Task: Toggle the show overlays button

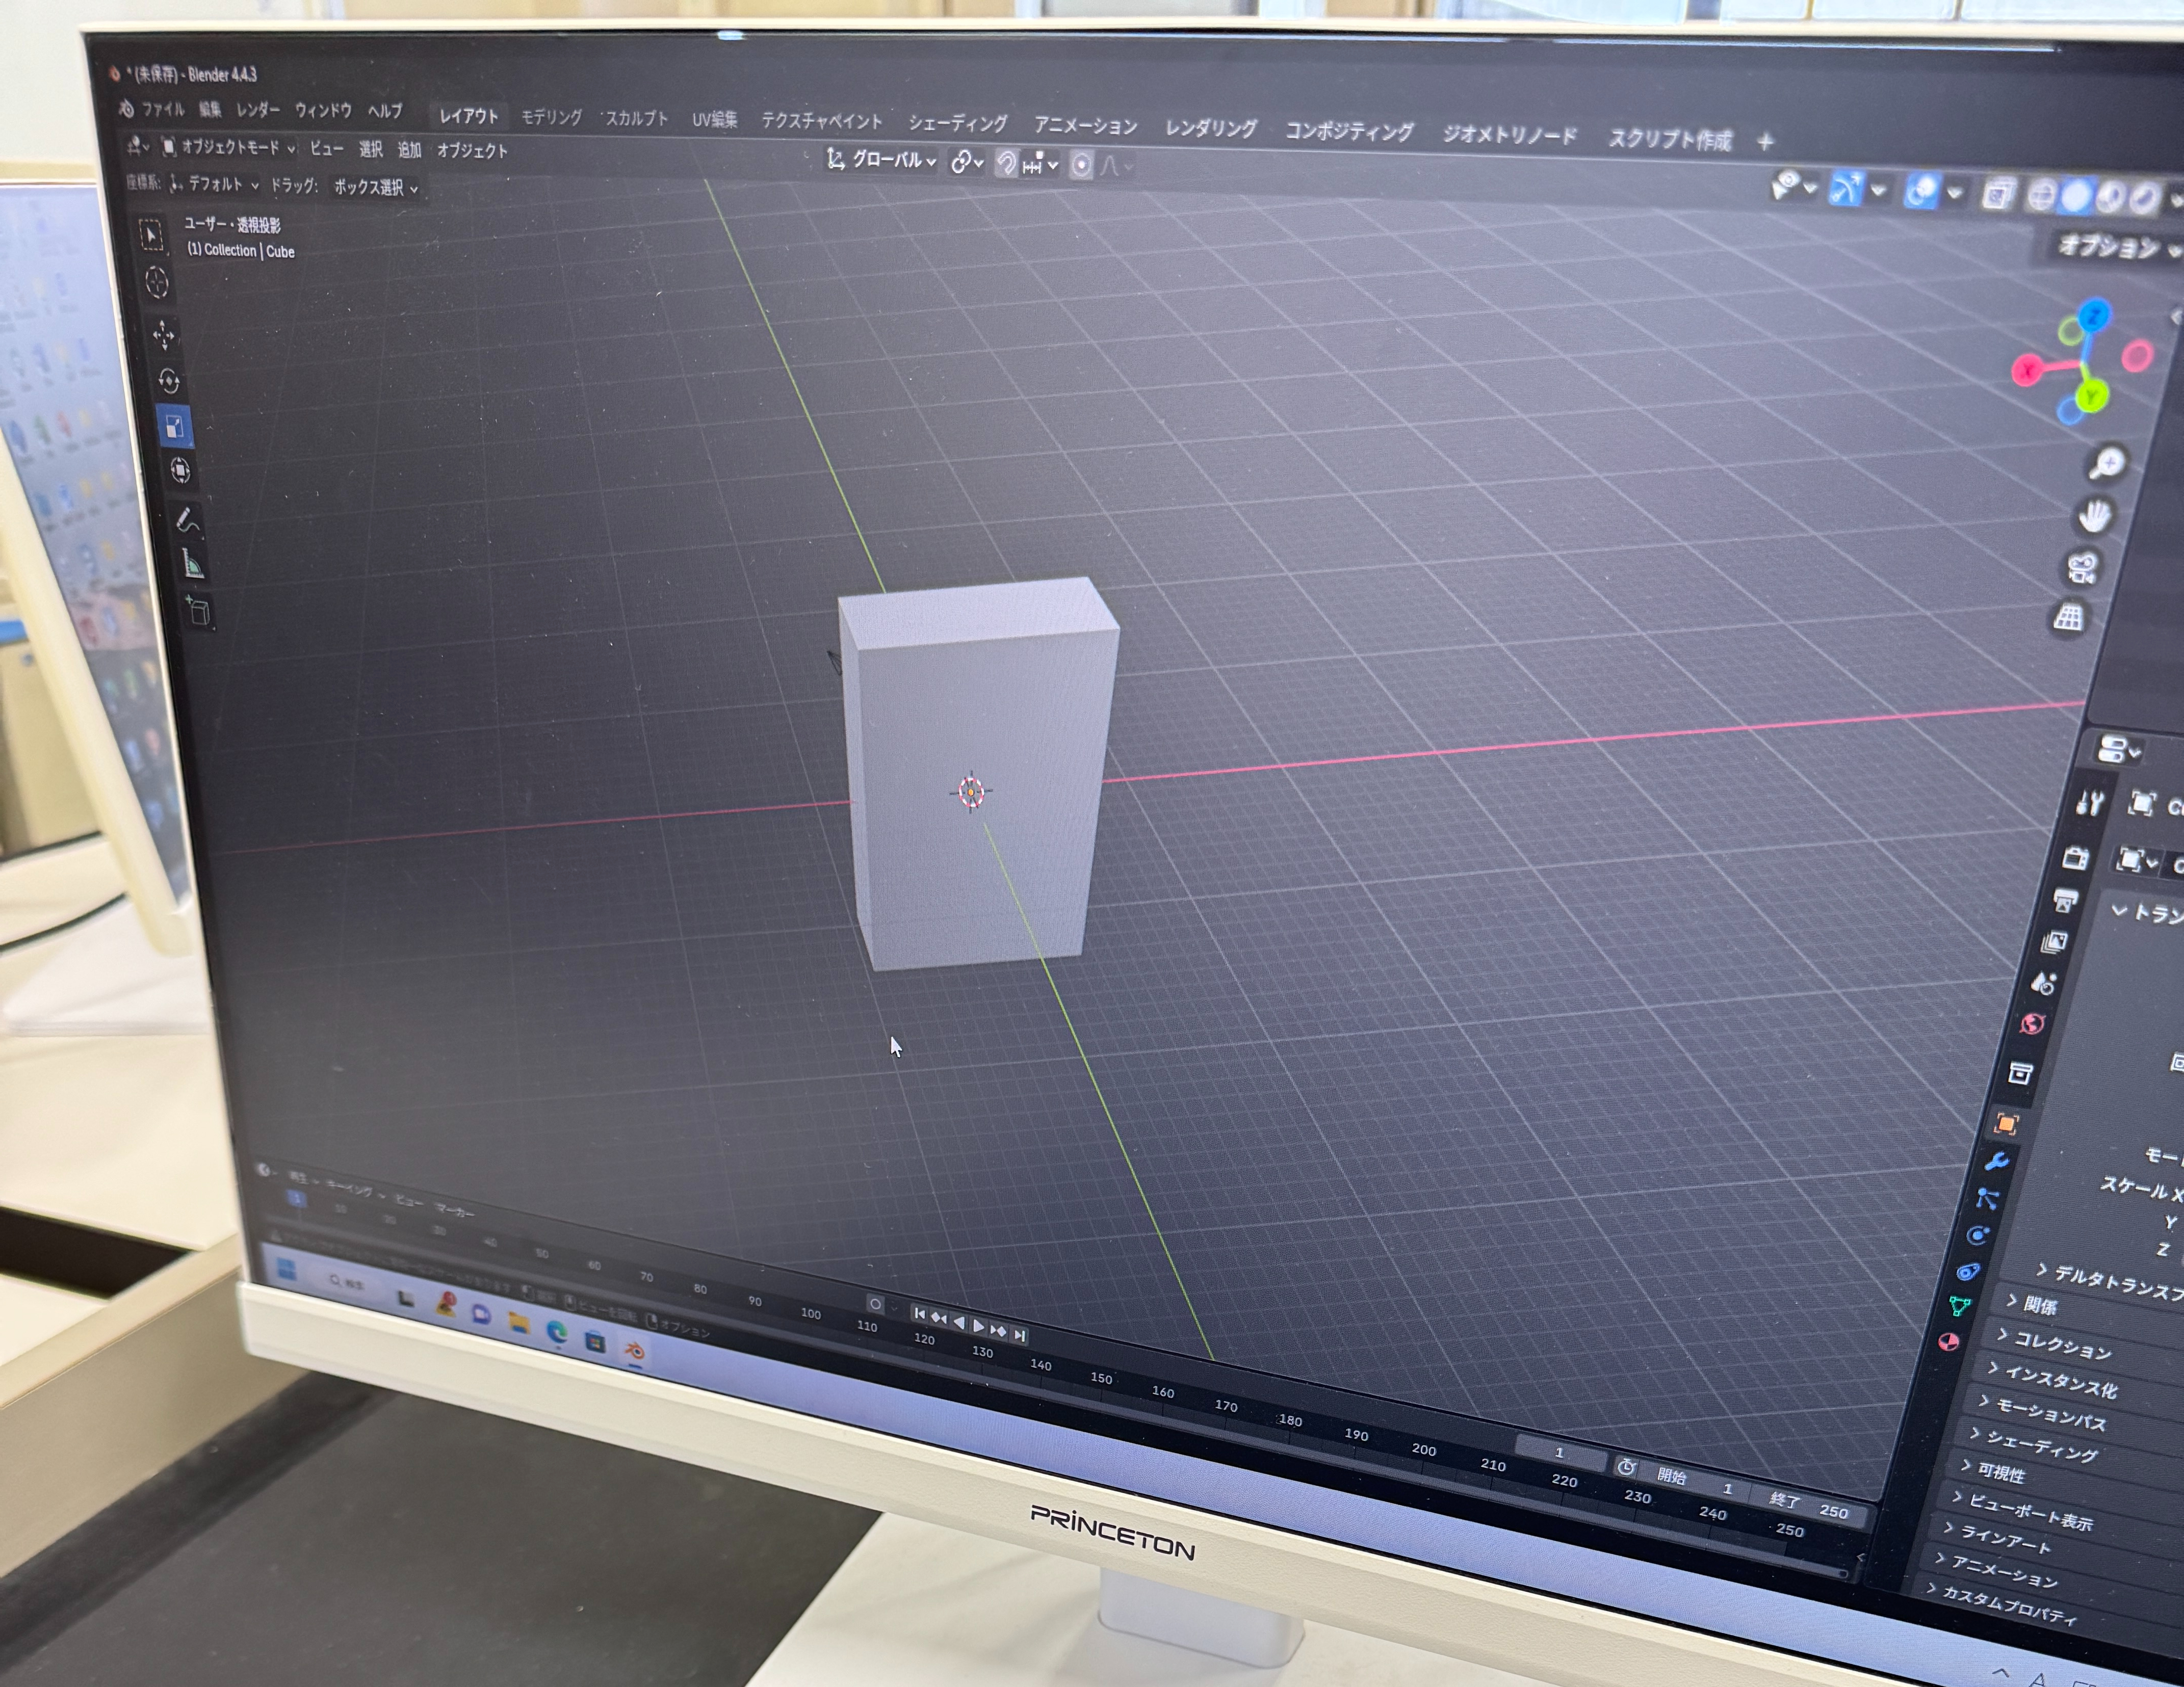Action: coord(1921,192)
